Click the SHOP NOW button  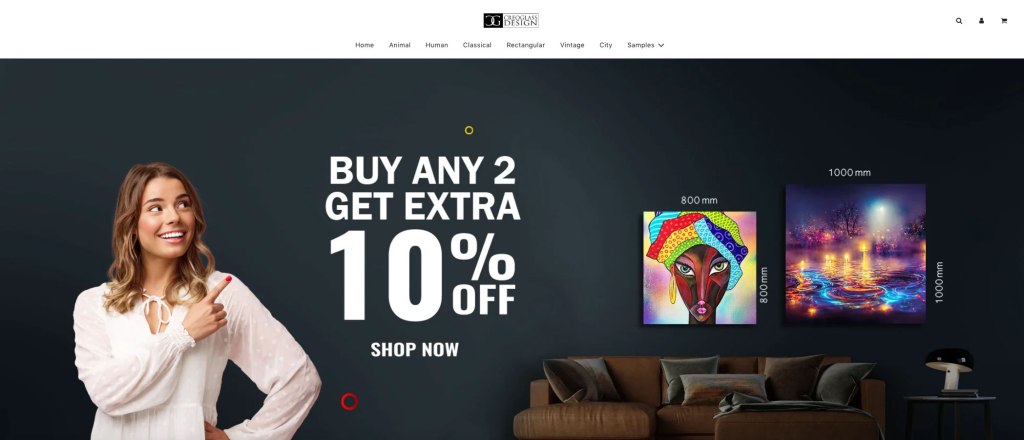coord(415,350)
